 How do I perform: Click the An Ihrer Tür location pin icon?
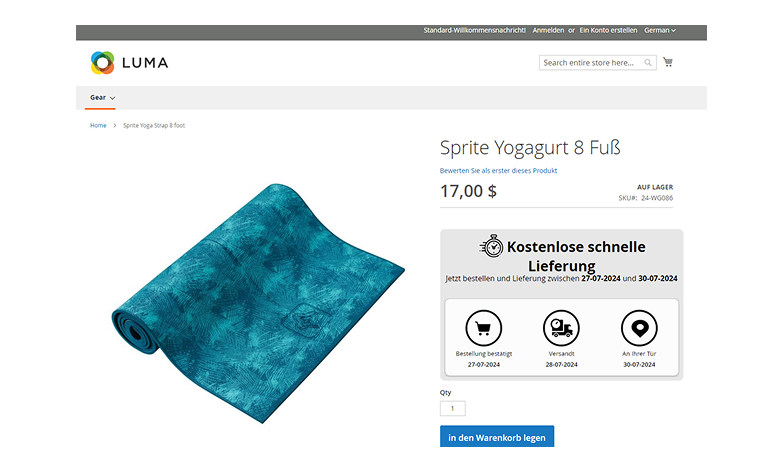pyautogui.click(x=639, y=328)
